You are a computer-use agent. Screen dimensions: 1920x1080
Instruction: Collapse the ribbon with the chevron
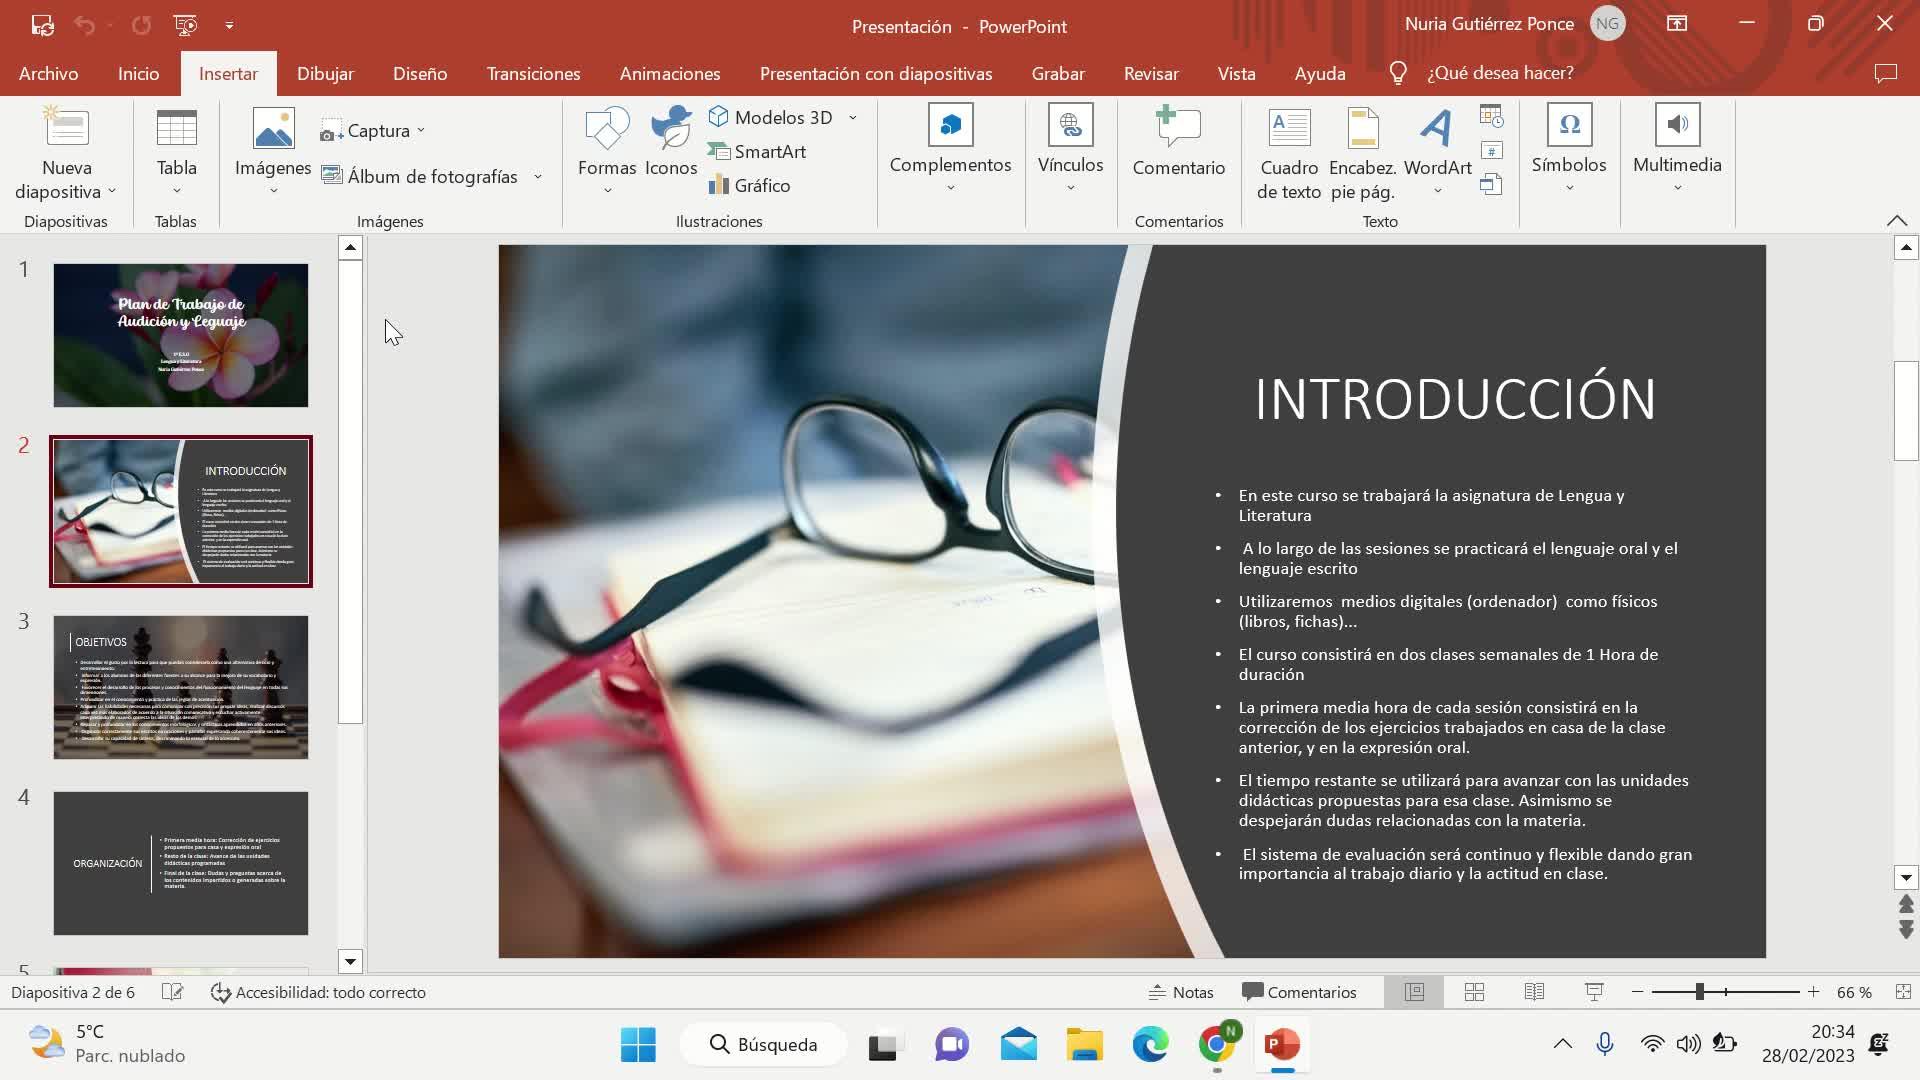1896,221
